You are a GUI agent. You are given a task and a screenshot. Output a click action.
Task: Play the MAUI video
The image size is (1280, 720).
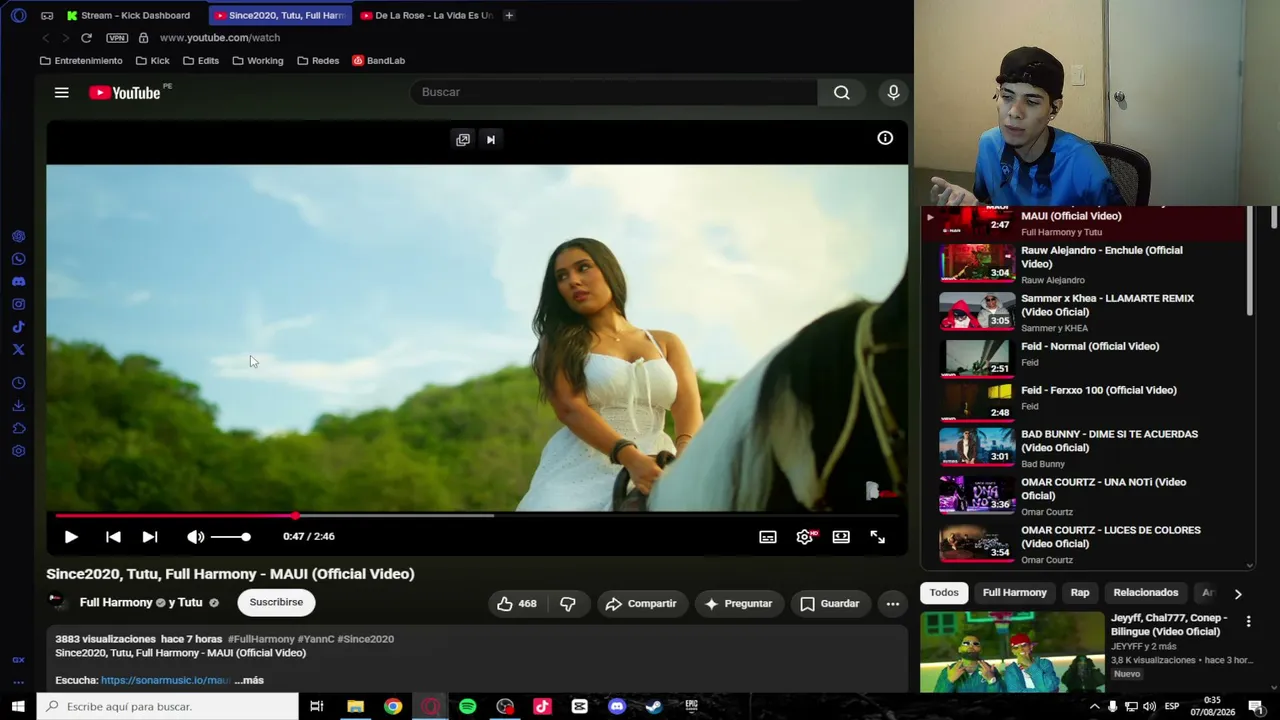tap(71, 537)
